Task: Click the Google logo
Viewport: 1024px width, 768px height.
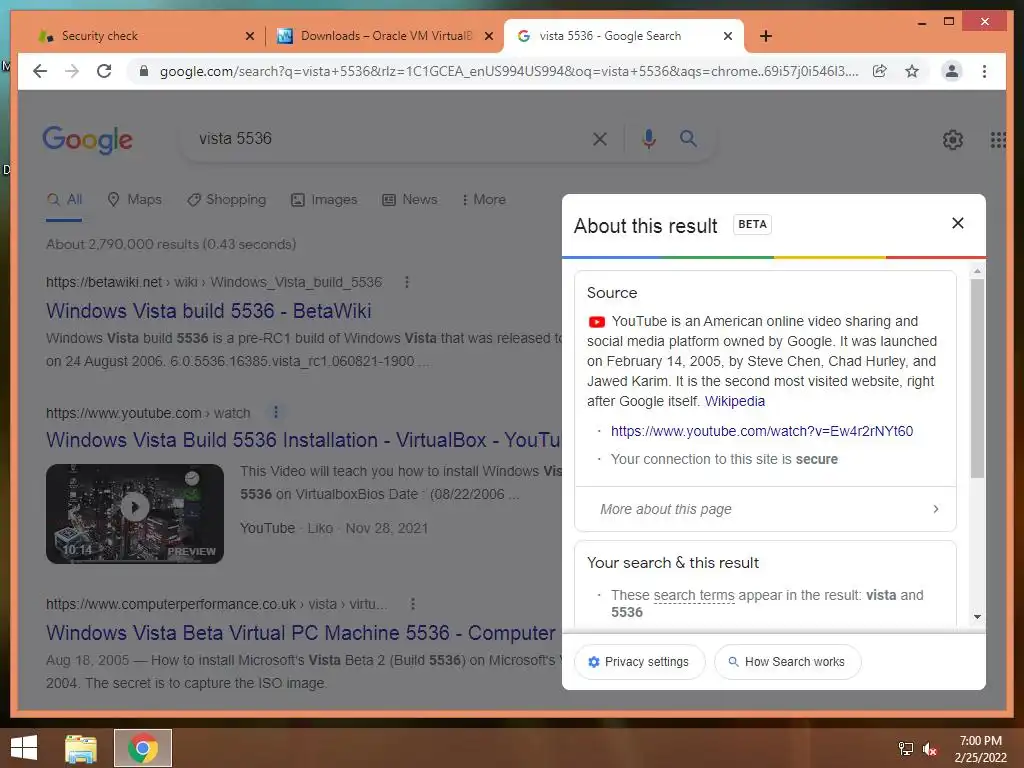Action: click(88, 140)
